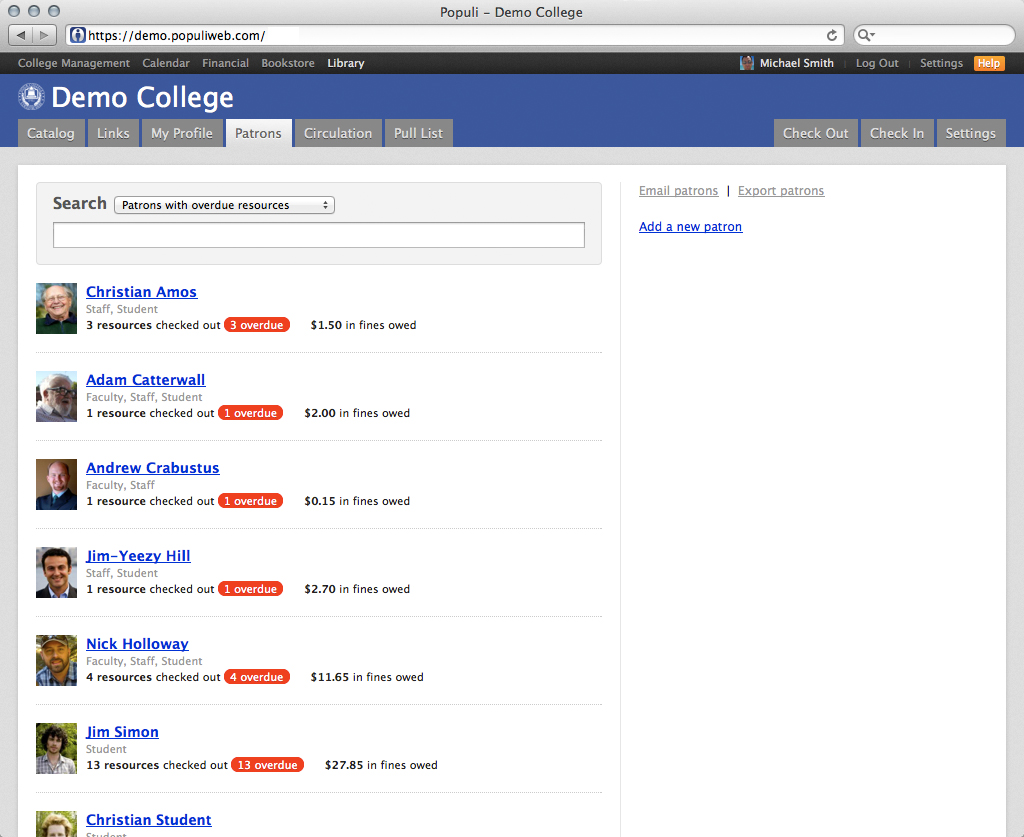Viewport: 1024px width, 837px height.
Task: Open the Check In tab
Action: click(897, 133)
